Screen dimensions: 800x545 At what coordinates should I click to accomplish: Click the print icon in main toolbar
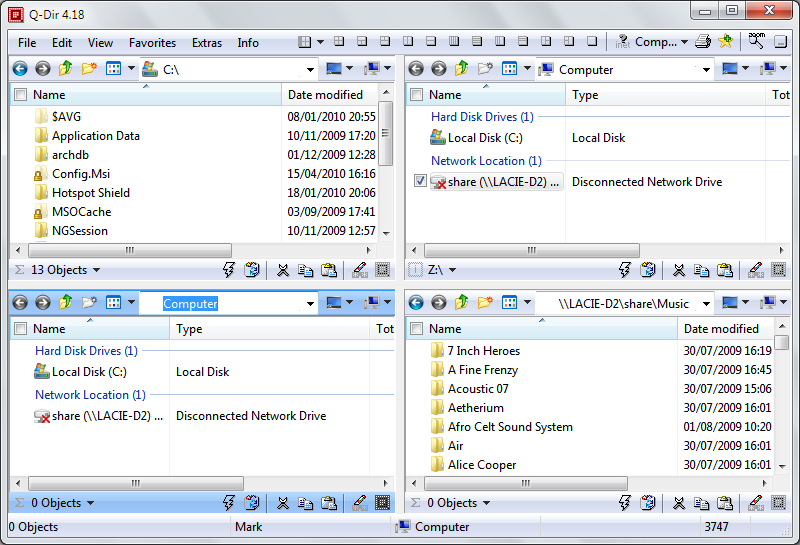(x=703, y=42)
